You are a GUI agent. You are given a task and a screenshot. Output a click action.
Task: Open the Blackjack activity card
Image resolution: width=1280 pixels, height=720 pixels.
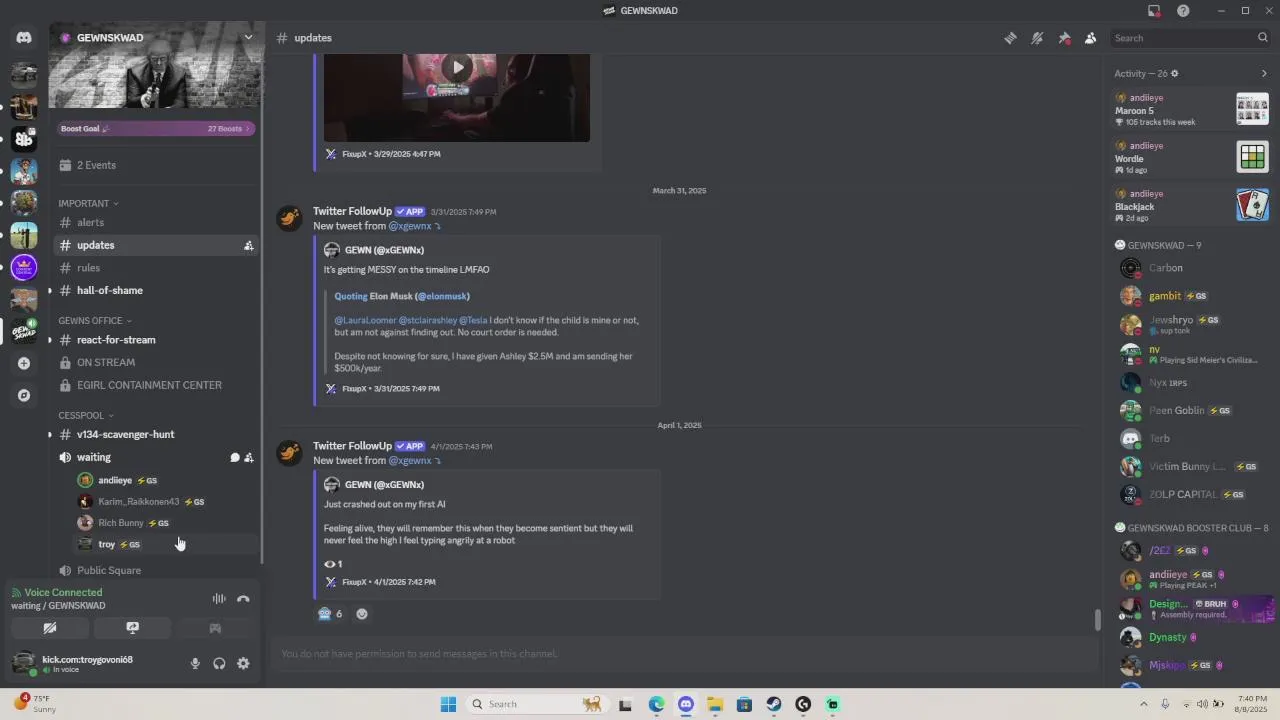click(x=1193, y=205)
